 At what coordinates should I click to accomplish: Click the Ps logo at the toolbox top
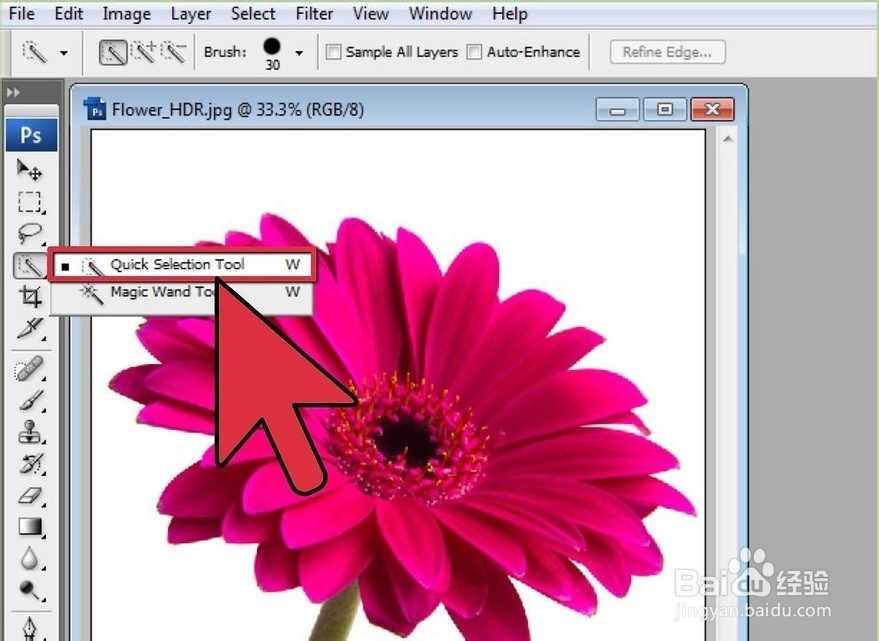pos(31,135)
